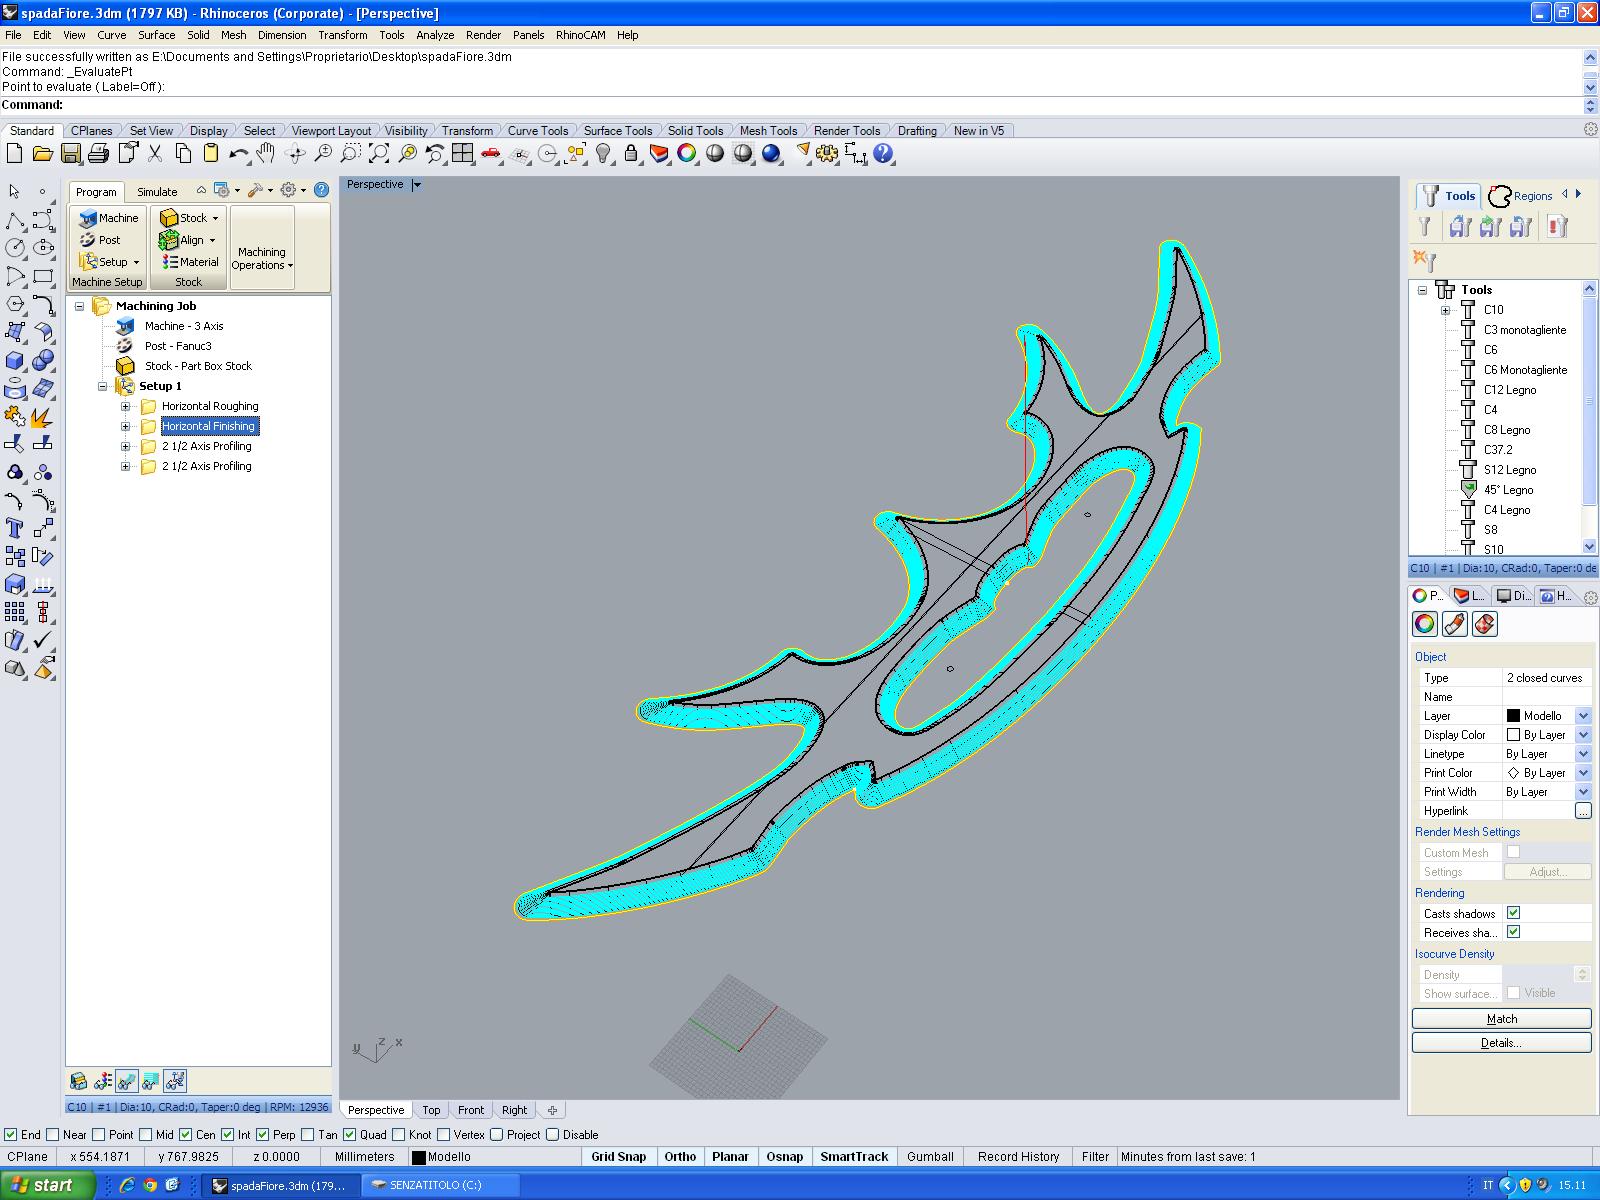Toggle the Perp osnap checkbox
Image resolution: width=1600 pixels, height=1200 pixels.
click(x=262, y=1135)
